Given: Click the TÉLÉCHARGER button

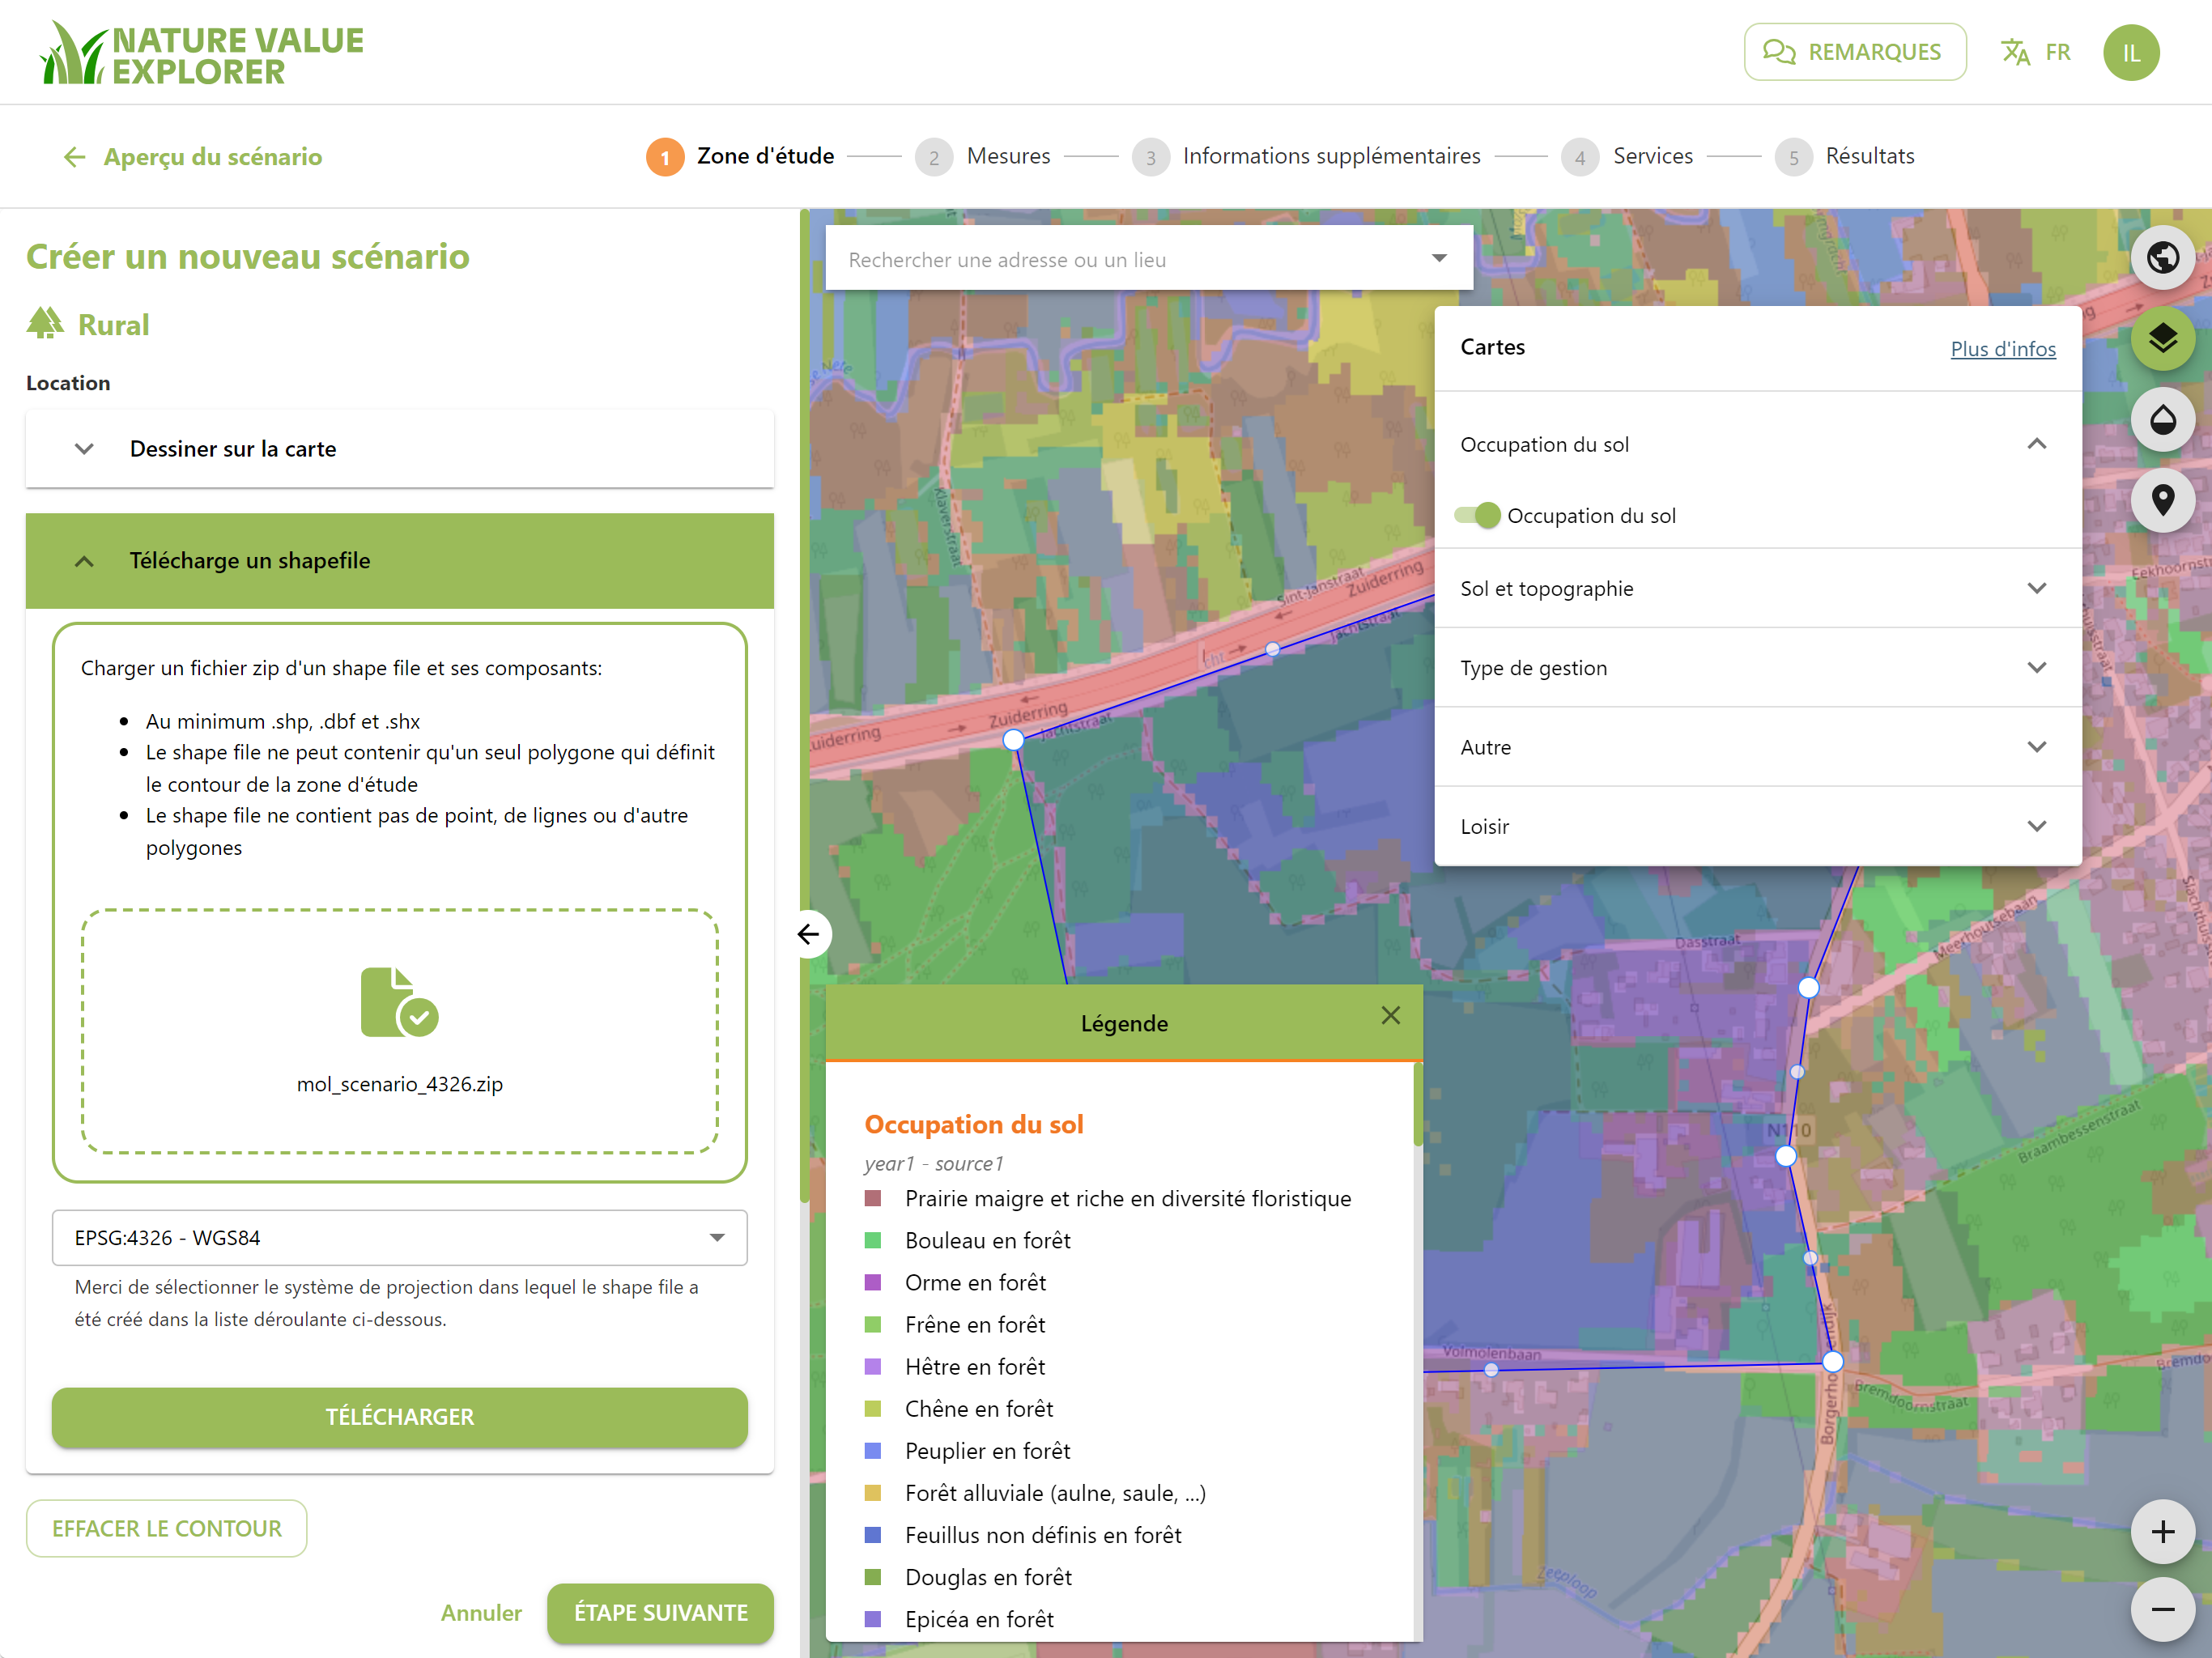Looking at the screenshot, I should click(399, 1416).
